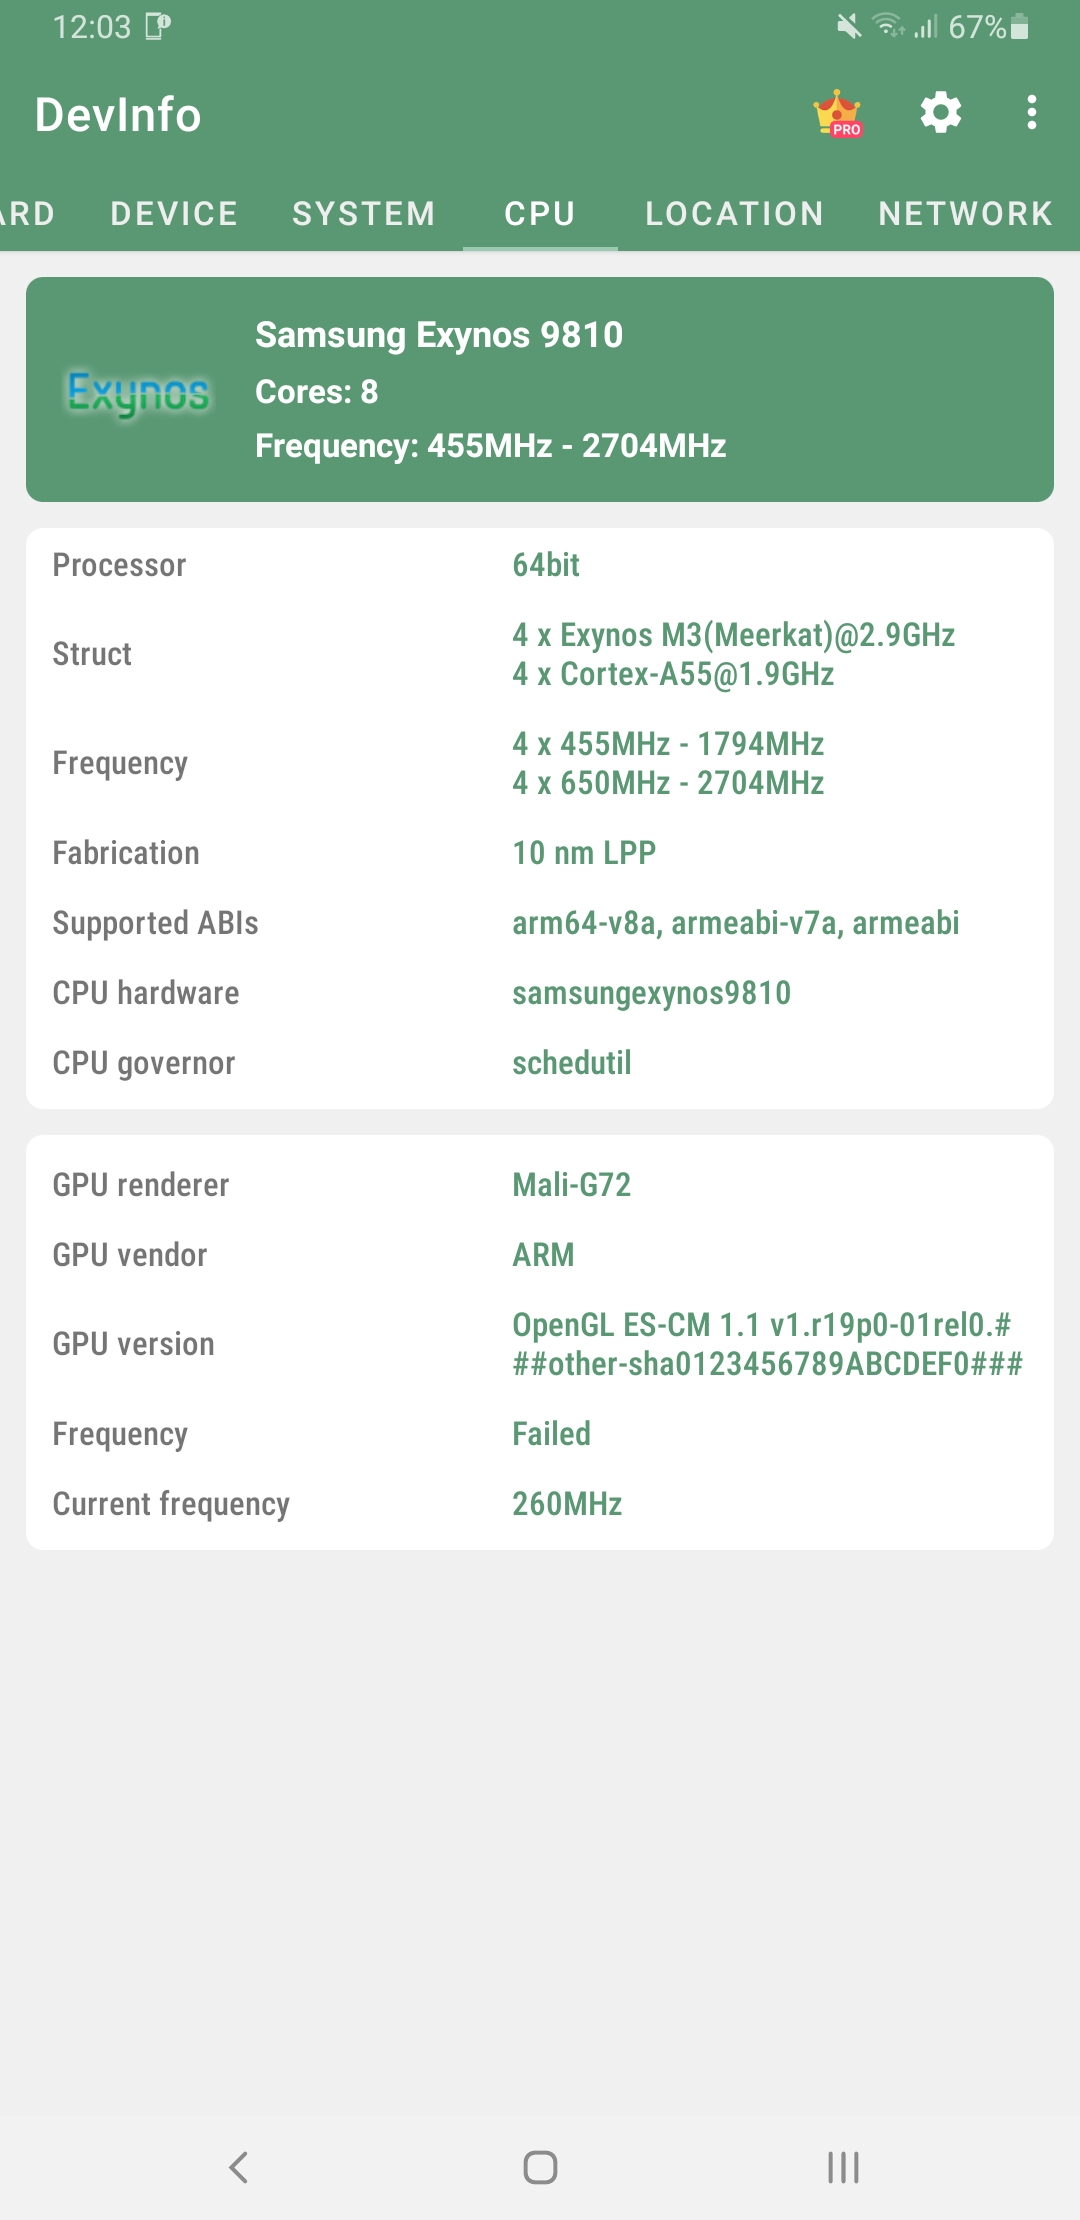Open the PRO upgrade crown icon
Viewport: 1080px width, 2220px height.
tap(838, 114)
